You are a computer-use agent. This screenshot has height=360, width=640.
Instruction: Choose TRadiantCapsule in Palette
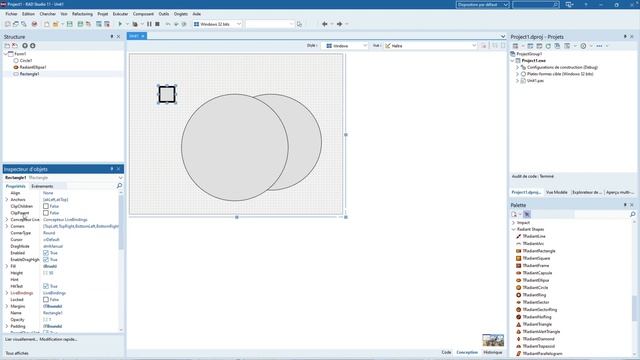pos(537,273)
